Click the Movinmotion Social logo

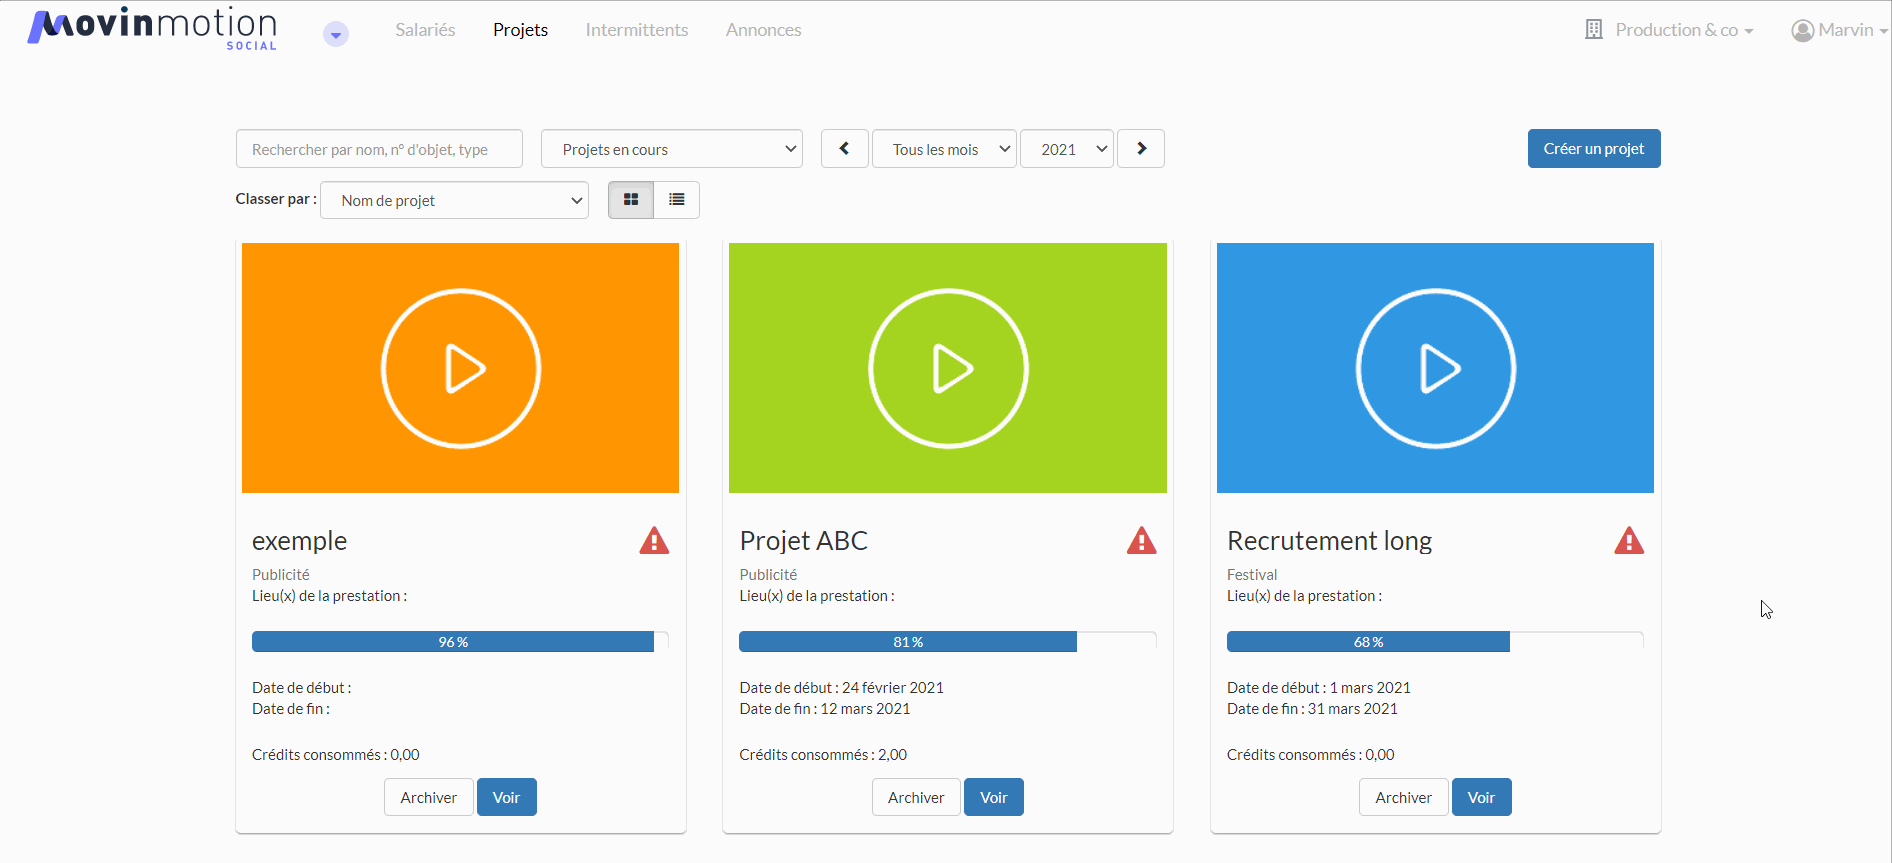point(153,28)
